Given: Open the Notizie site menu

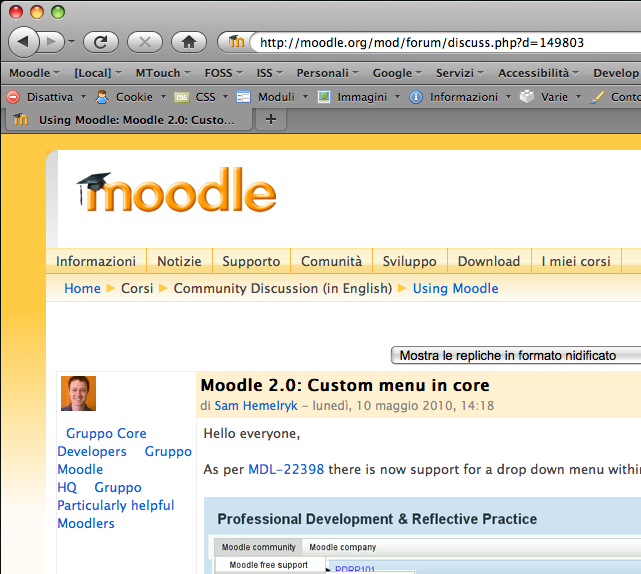Looking at the screenshot, I should pos(179,261).
